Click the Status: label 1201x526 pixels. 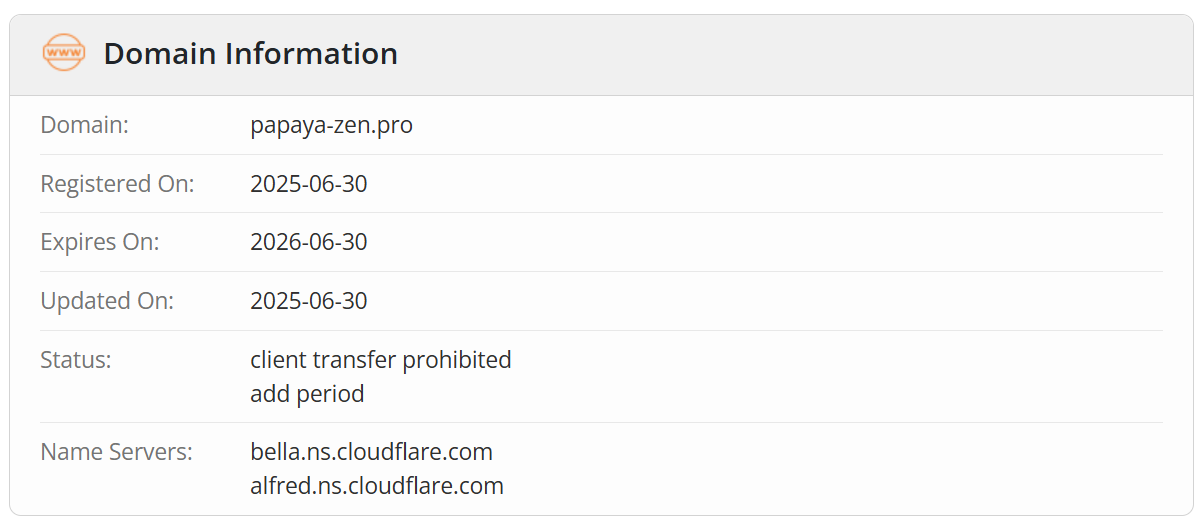[x=76, y=359]
